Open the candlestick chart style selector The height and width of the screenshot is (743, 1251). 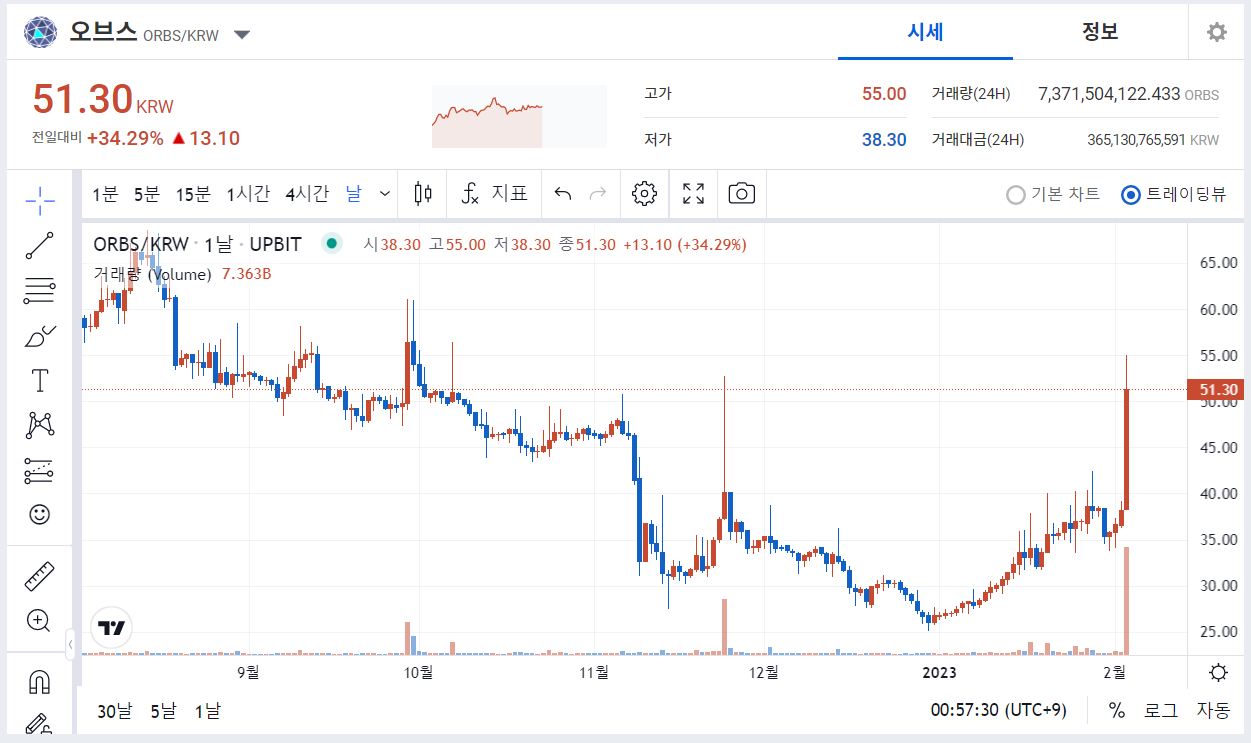(x=422, y=194)
